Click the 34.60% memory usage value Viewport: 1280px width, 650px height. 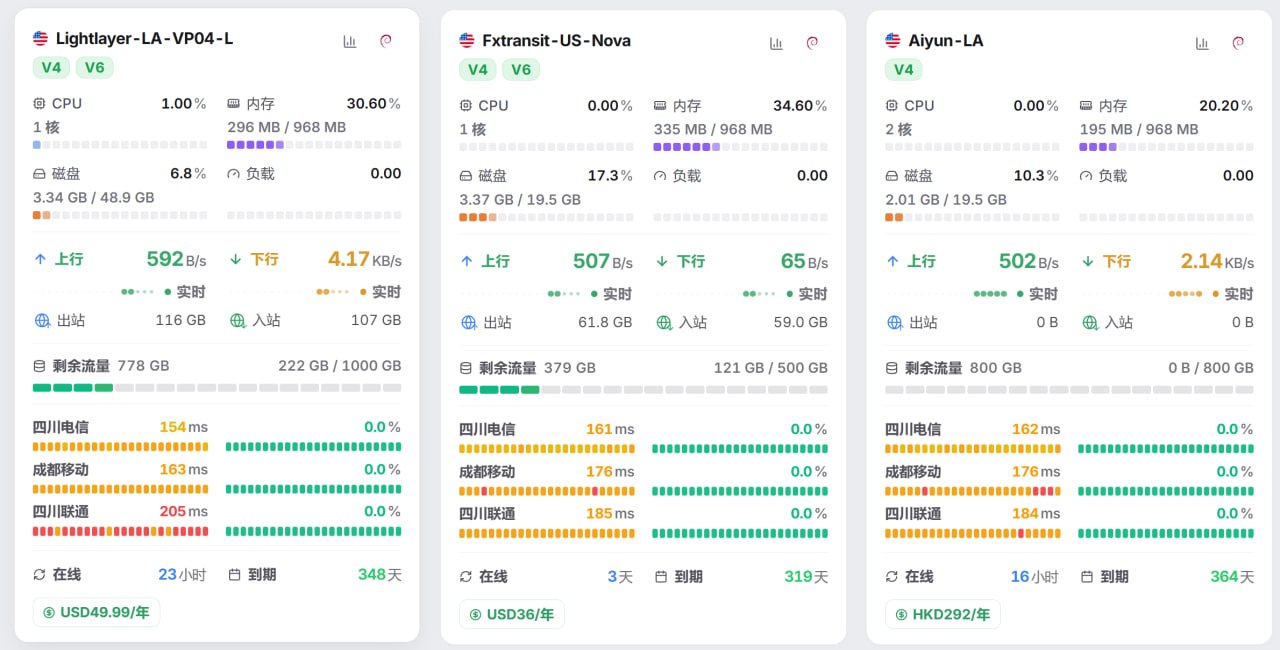(x=800, y=105)
